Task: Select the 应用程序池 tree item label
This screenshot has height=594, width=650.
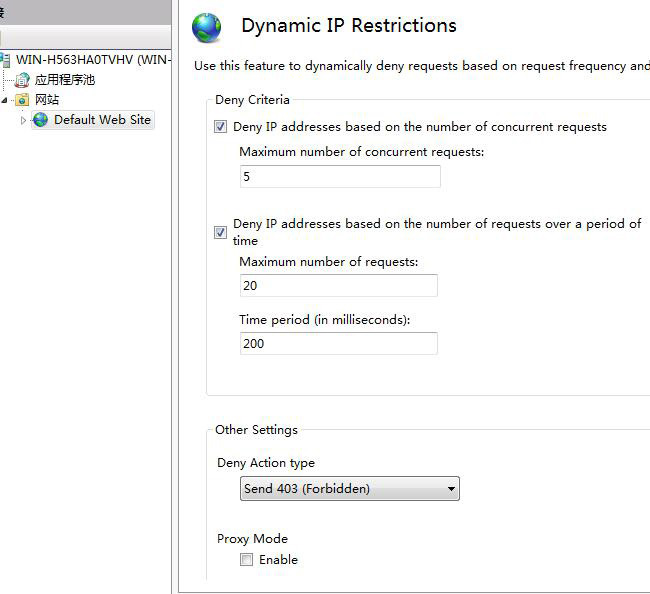Action: point(65,80)
